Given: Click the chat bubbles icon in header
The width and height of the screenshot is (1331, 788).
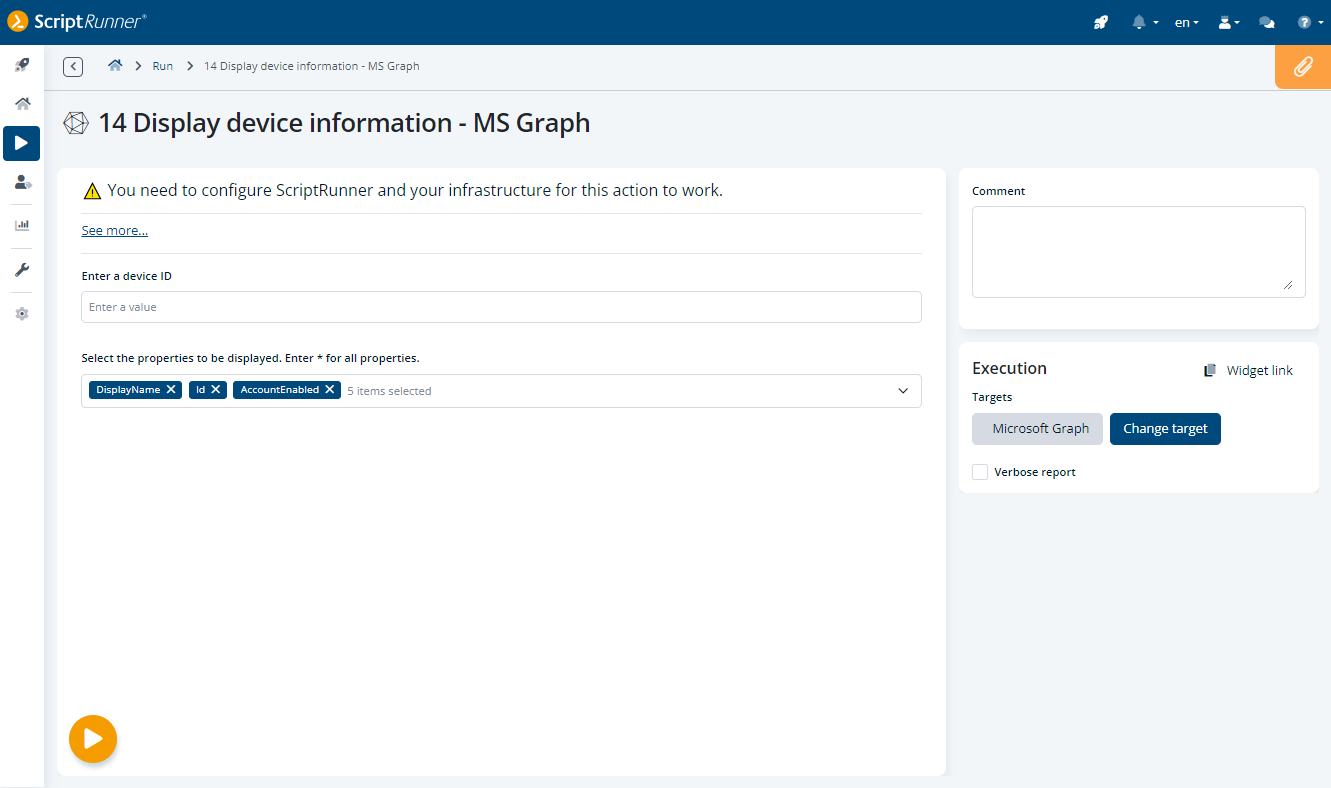Looking at the screenshot, I should pyautogui.click(x=1266, y=22).
